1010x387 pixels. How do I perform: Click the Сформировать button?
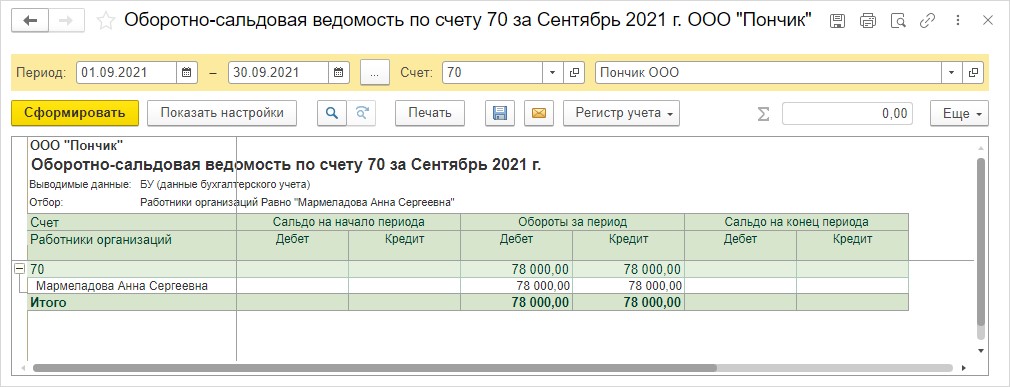(75, 113)
